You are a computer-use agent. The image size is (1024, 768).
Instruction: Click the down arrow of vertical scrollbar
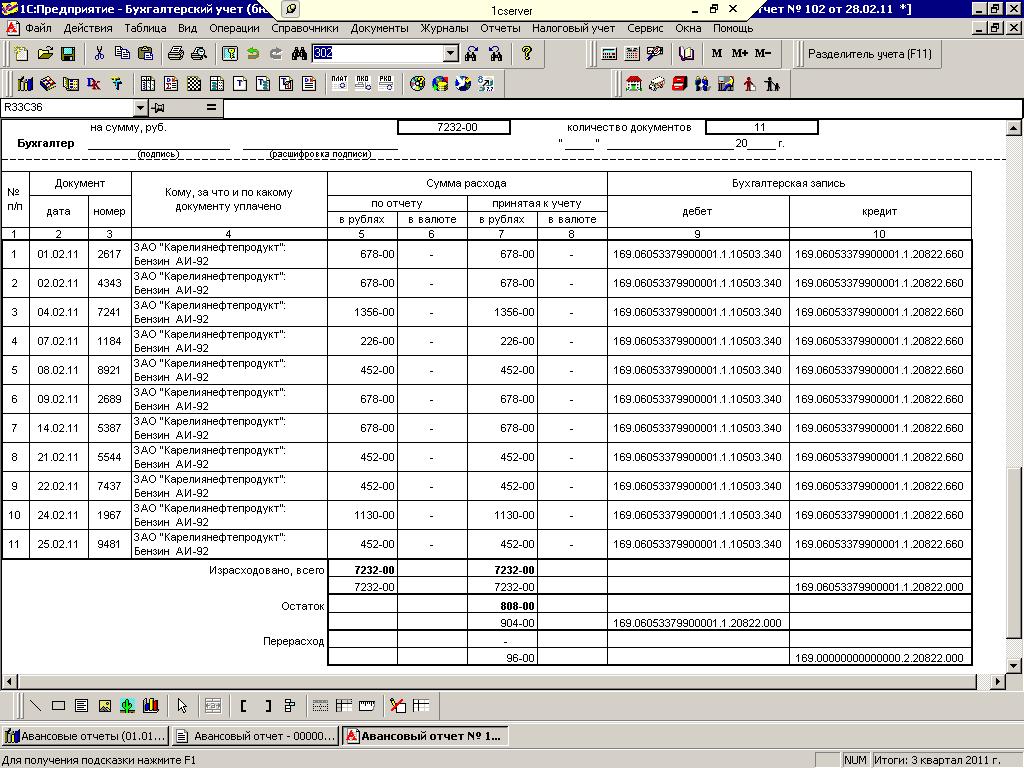click(x=1014, y=666)
